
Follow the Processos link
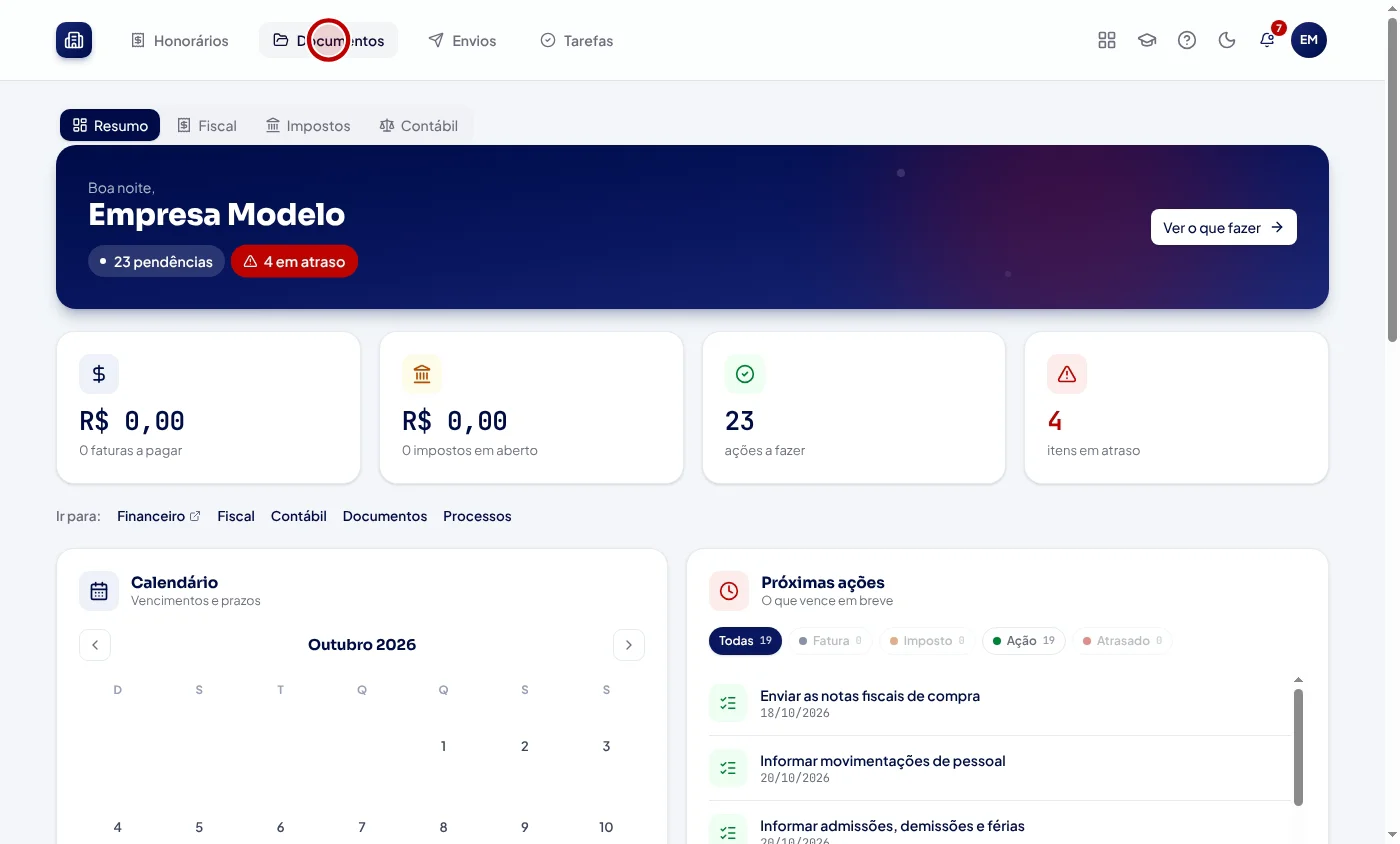tap(477, 516)
